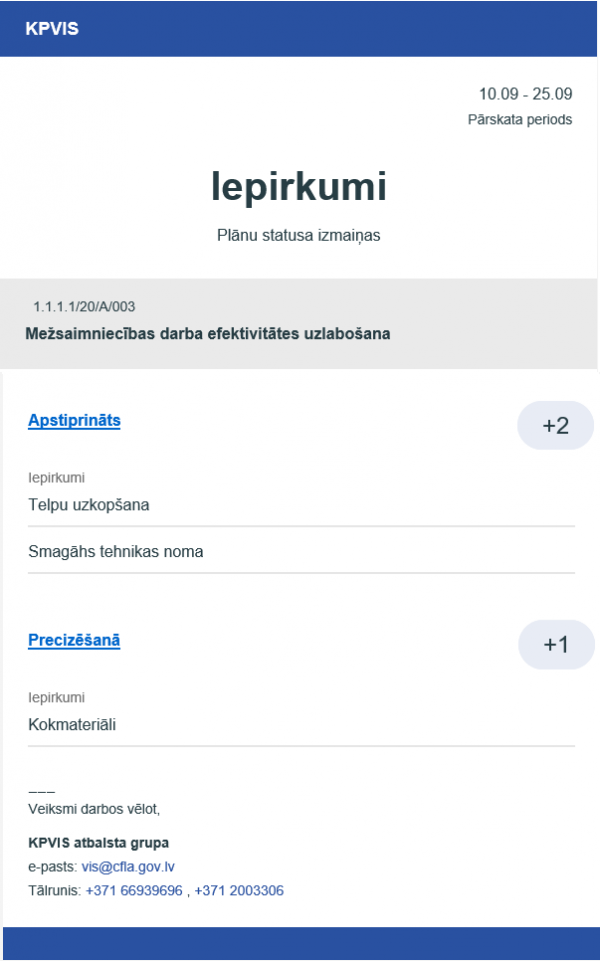Click project number 1.1.1.1/20/A/003
This screenshot has height=961, width=600.
tap(84, 306)
